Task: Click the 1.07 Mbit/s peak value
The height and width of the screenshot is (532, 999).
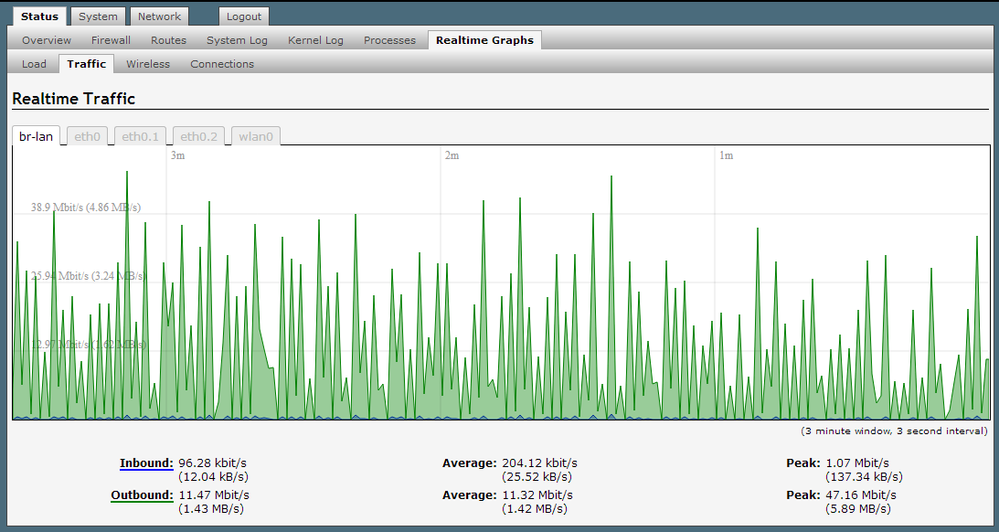Action: 858,463
